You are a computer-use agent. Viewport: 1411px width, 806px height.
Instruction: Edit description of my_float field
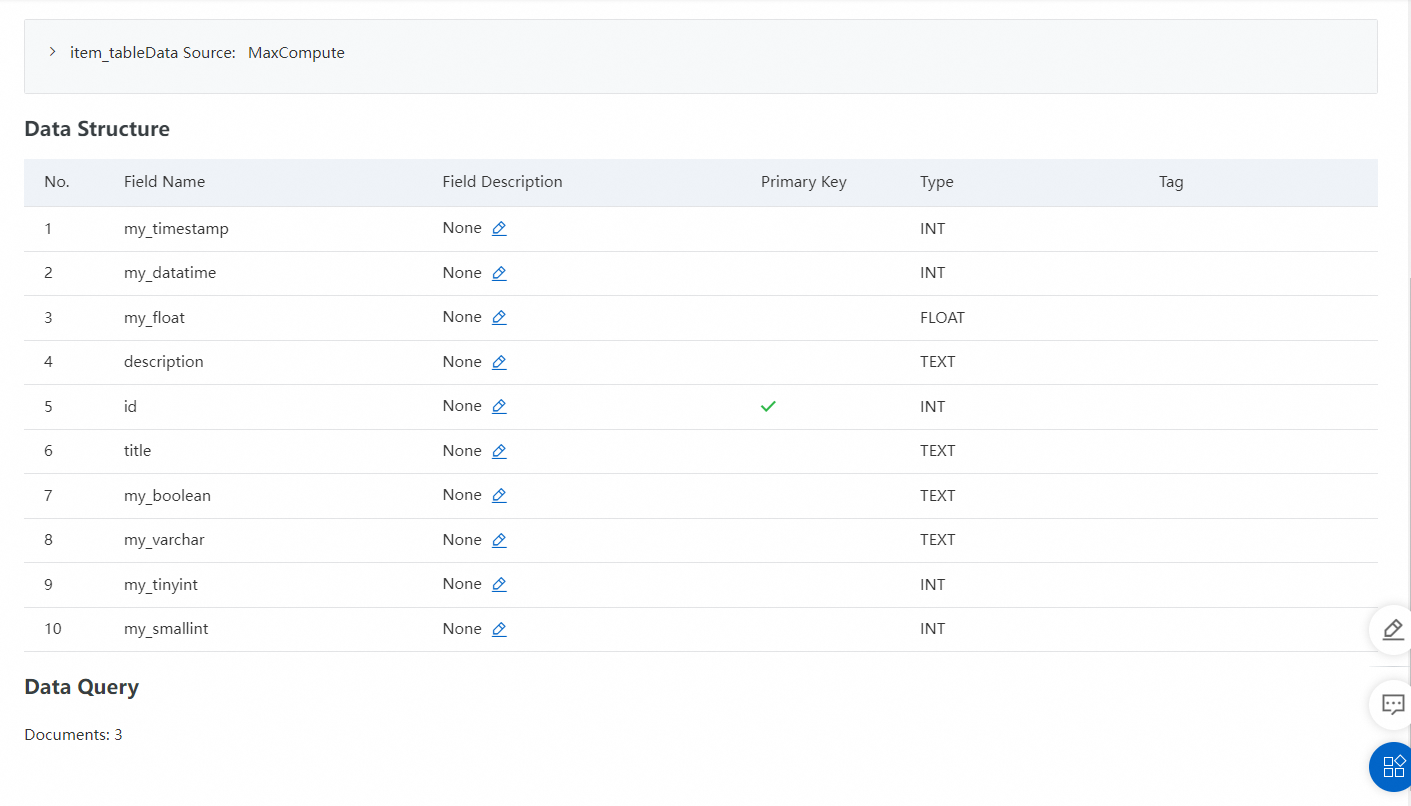499,318
